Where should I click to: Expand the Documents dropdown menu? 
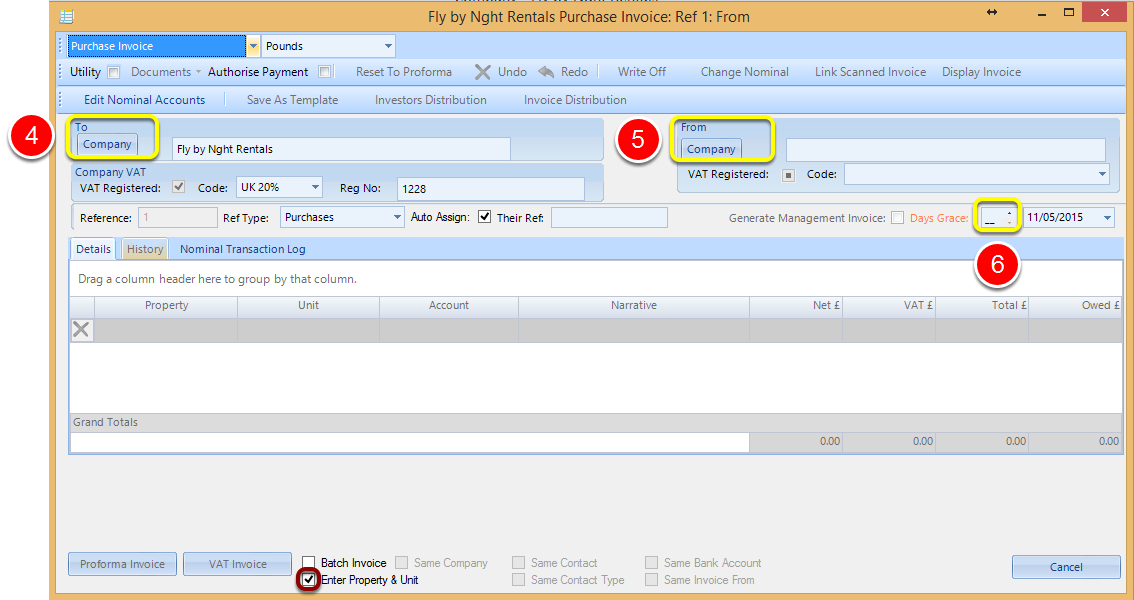click(166, 72)
